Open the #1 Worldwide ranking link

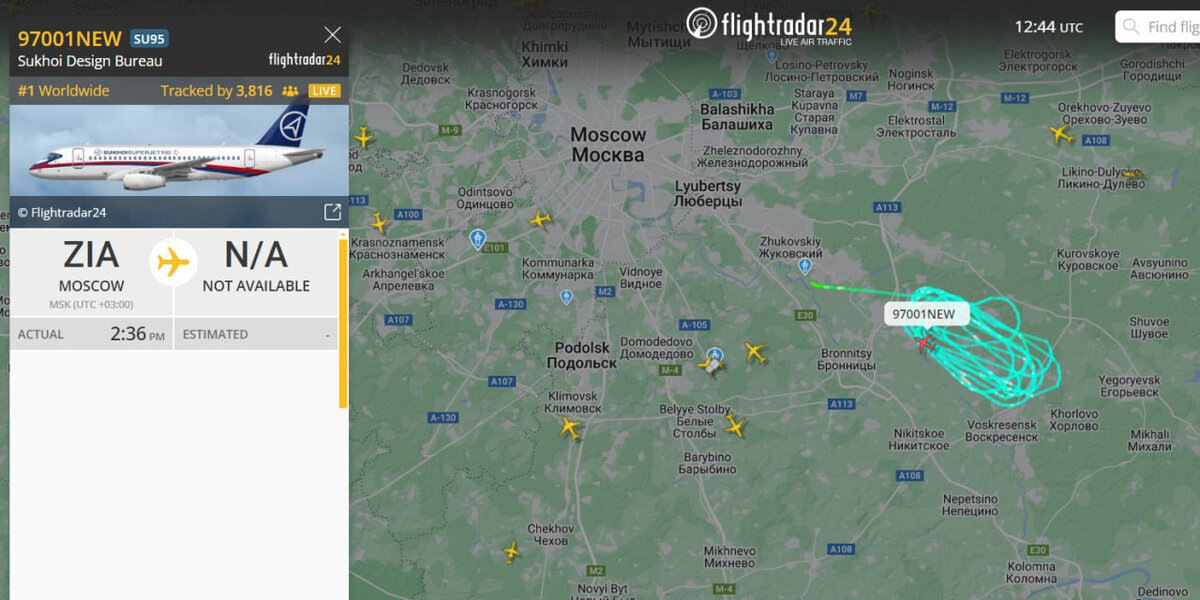click(64, 91)
